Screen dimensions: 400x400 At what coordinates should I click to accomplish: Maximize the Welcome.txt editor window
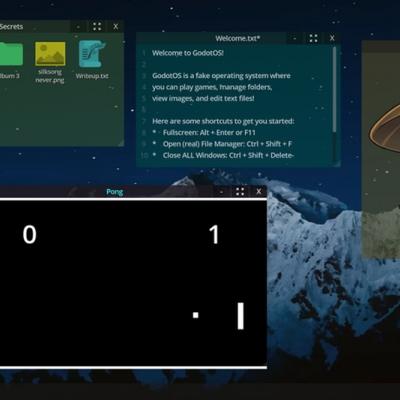[x=313, y=38]
